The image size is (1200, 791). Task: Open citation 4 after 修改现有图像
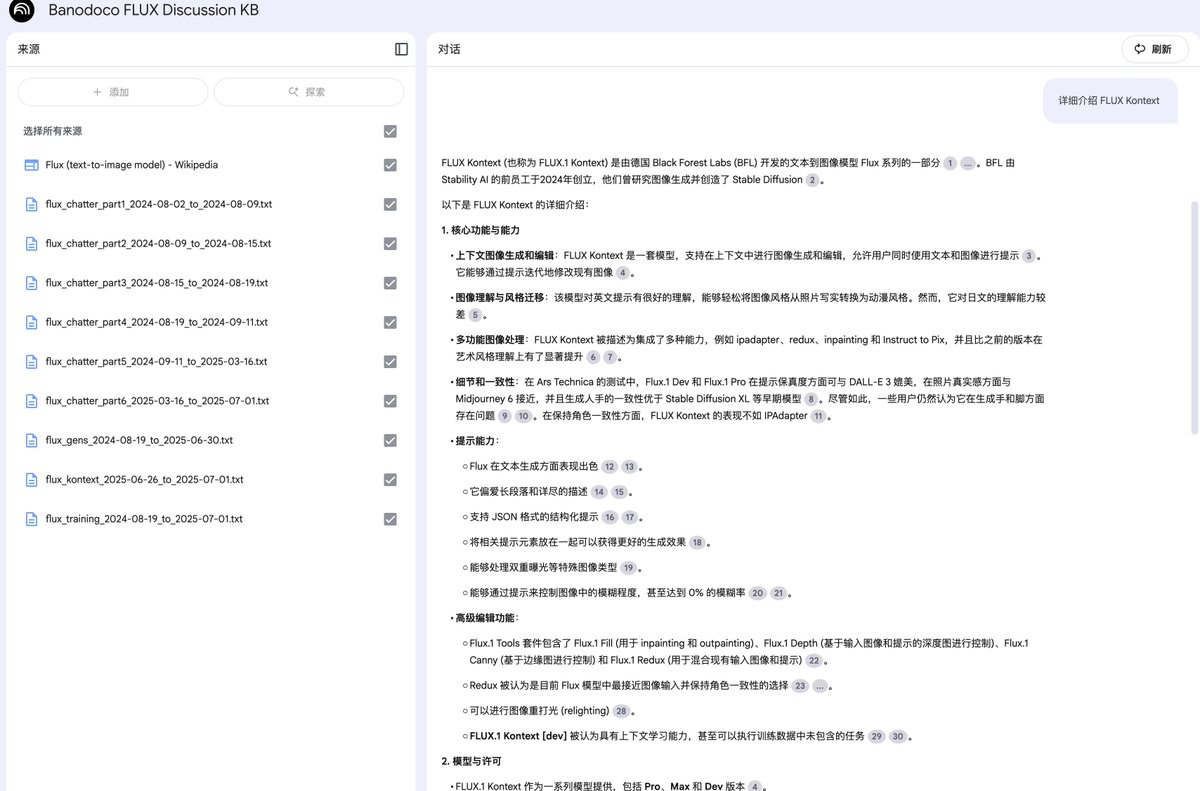point(623,273)
